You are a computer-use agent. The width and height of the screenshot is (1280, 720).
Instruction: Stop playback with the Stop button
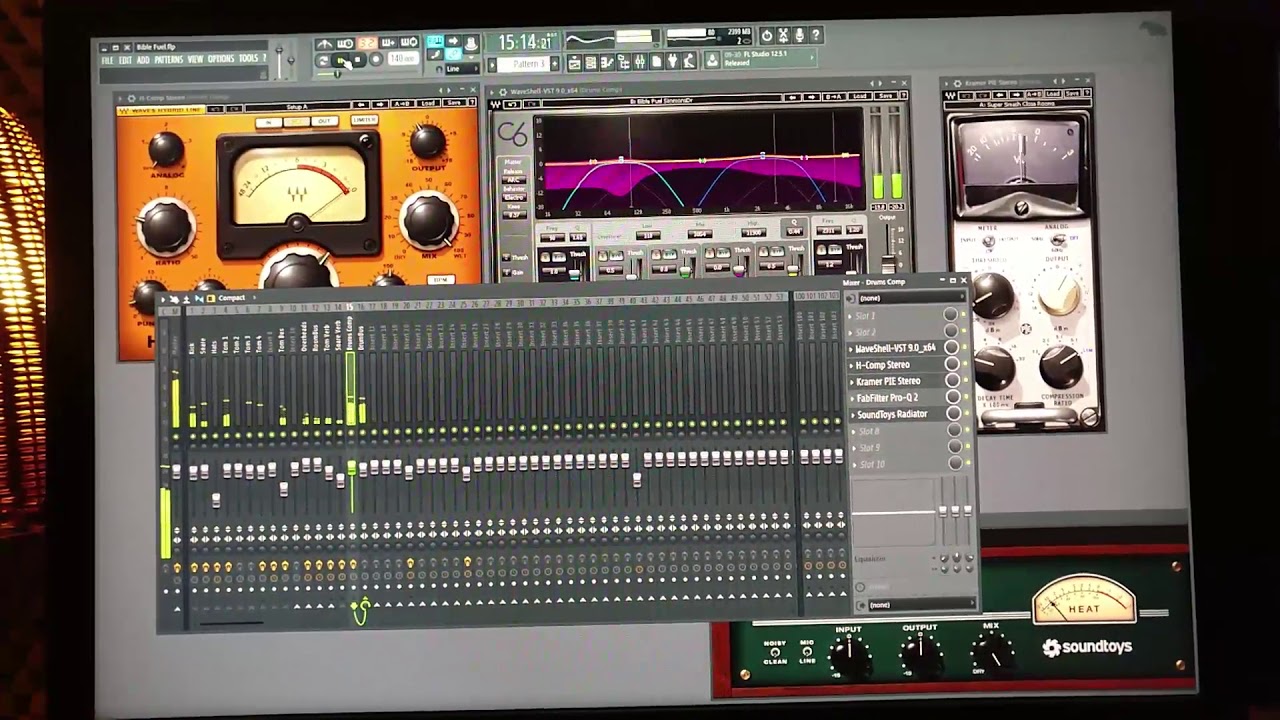[359, 61]
